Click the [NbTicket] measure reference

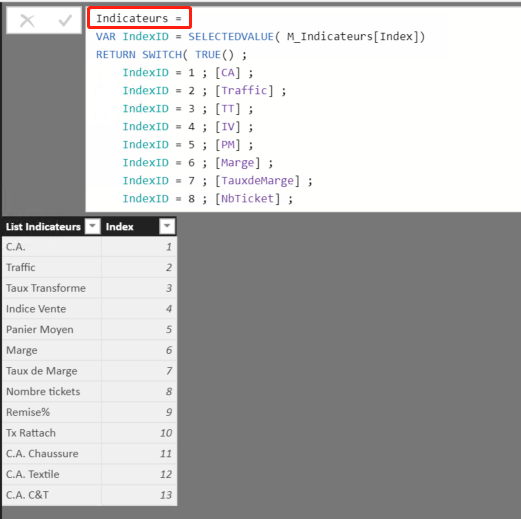(247, 198)
